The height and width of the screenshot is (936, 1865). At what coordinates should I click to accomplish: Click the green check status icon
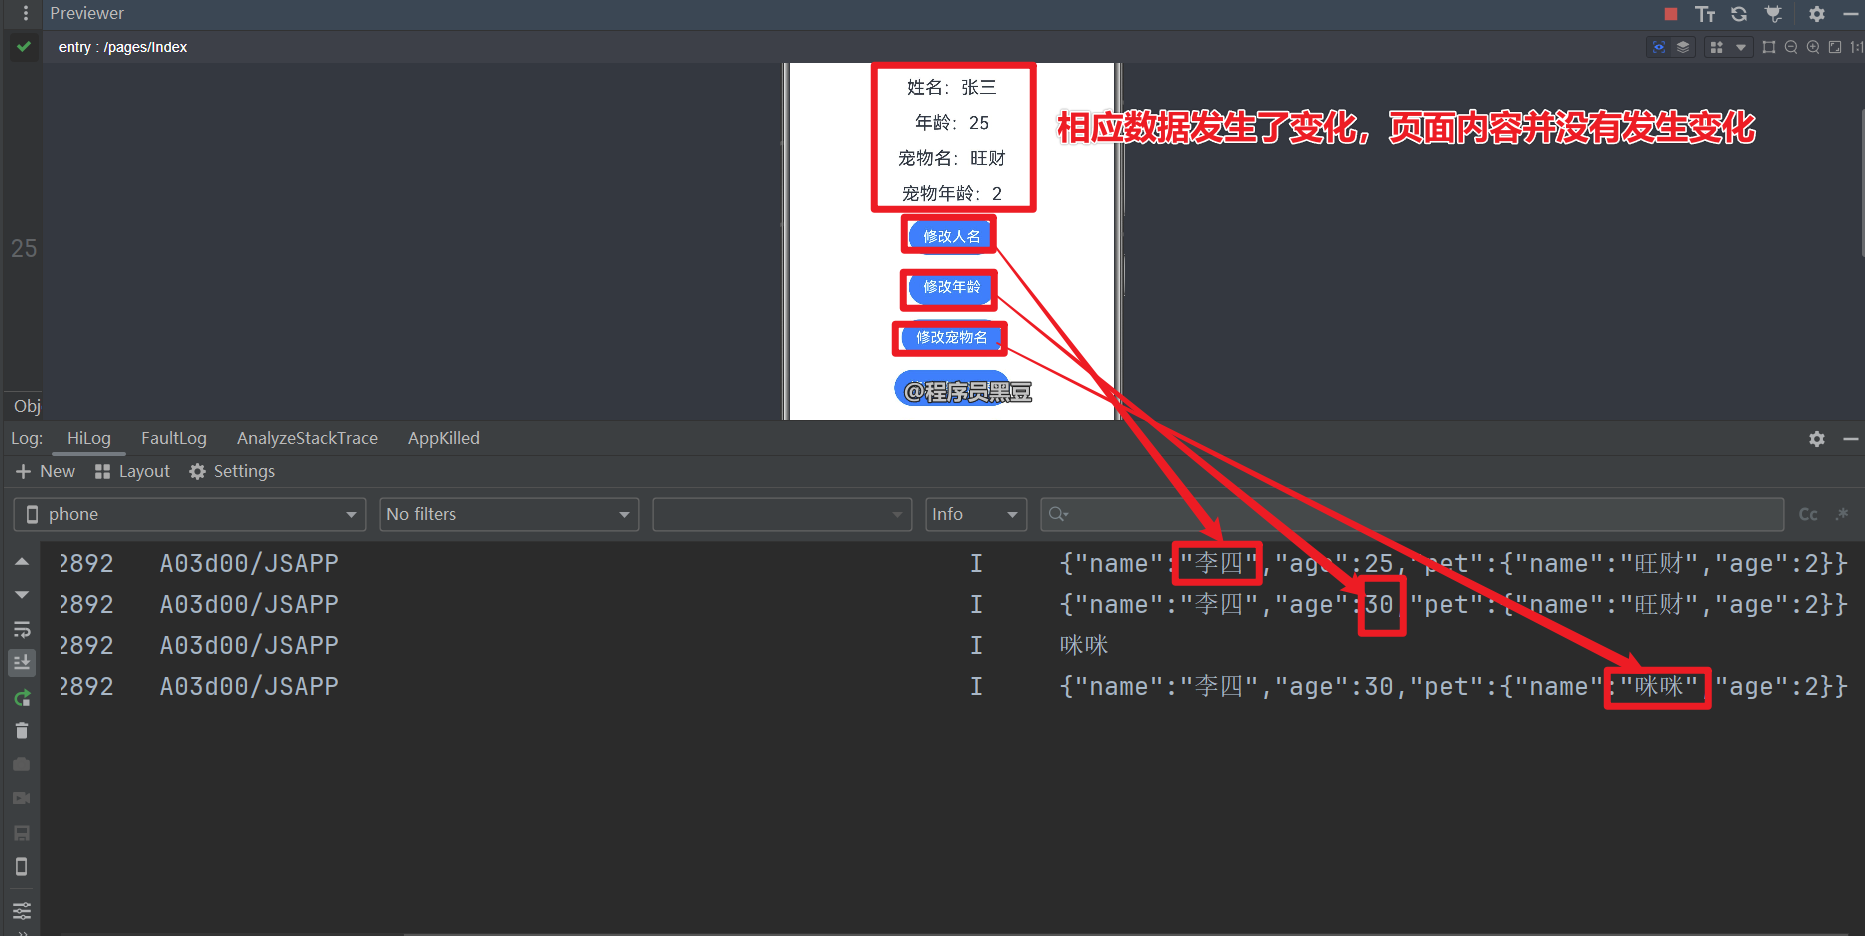pos(23,47)
